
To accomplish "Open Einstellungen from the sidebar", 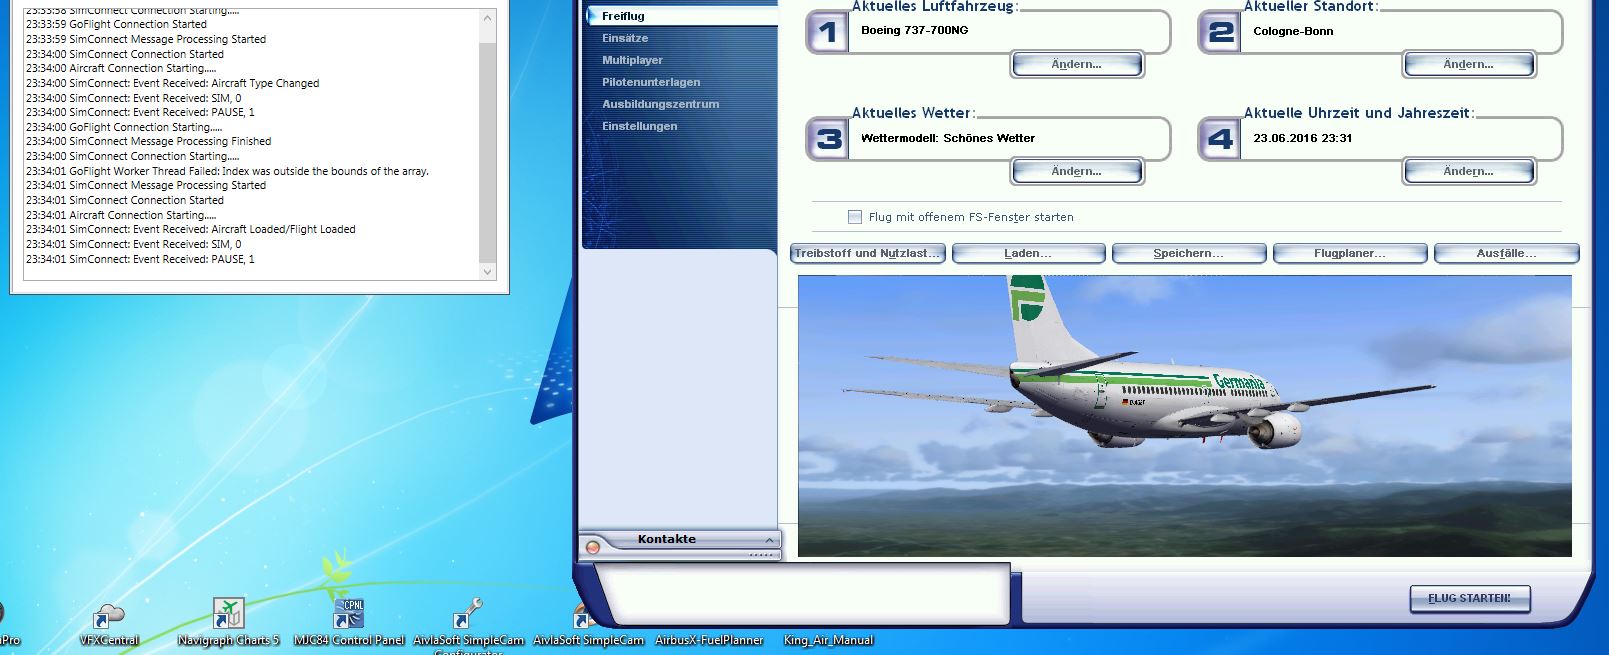I will 639,126.
